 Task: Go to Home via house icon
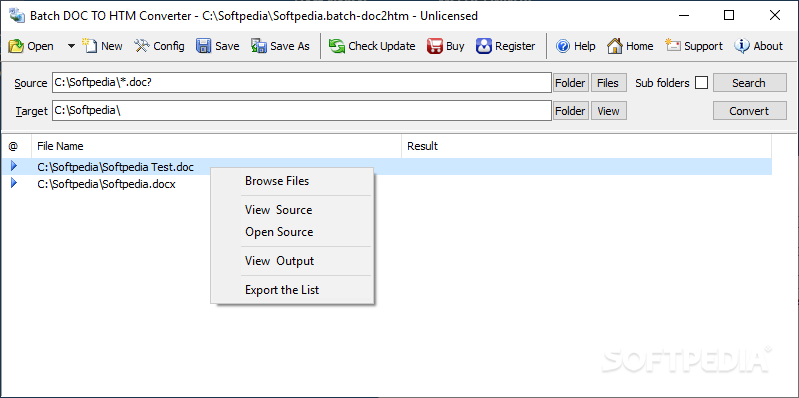(615, 46)
